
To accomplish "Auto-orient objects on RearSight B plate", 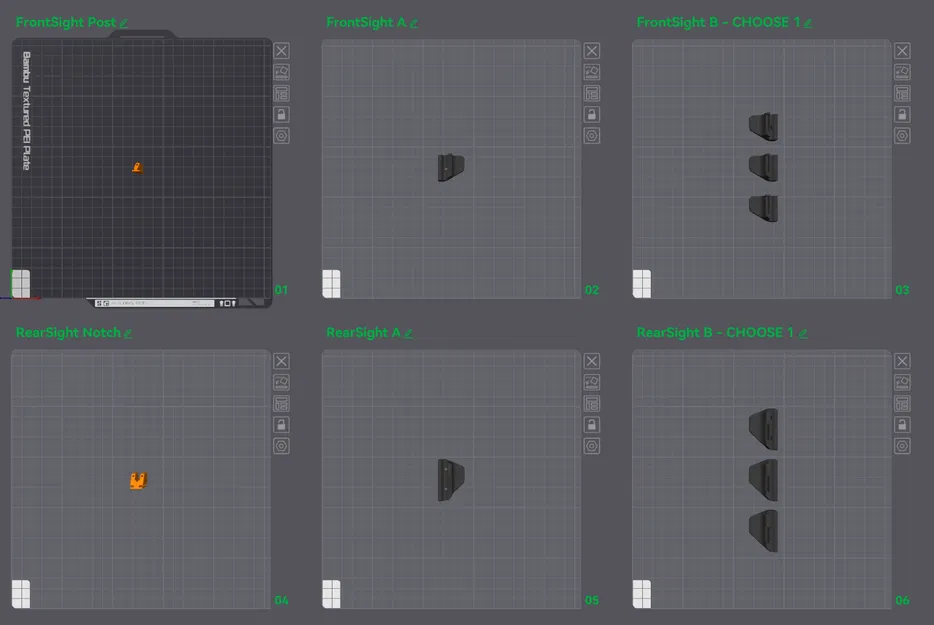I will pos(902,383).
